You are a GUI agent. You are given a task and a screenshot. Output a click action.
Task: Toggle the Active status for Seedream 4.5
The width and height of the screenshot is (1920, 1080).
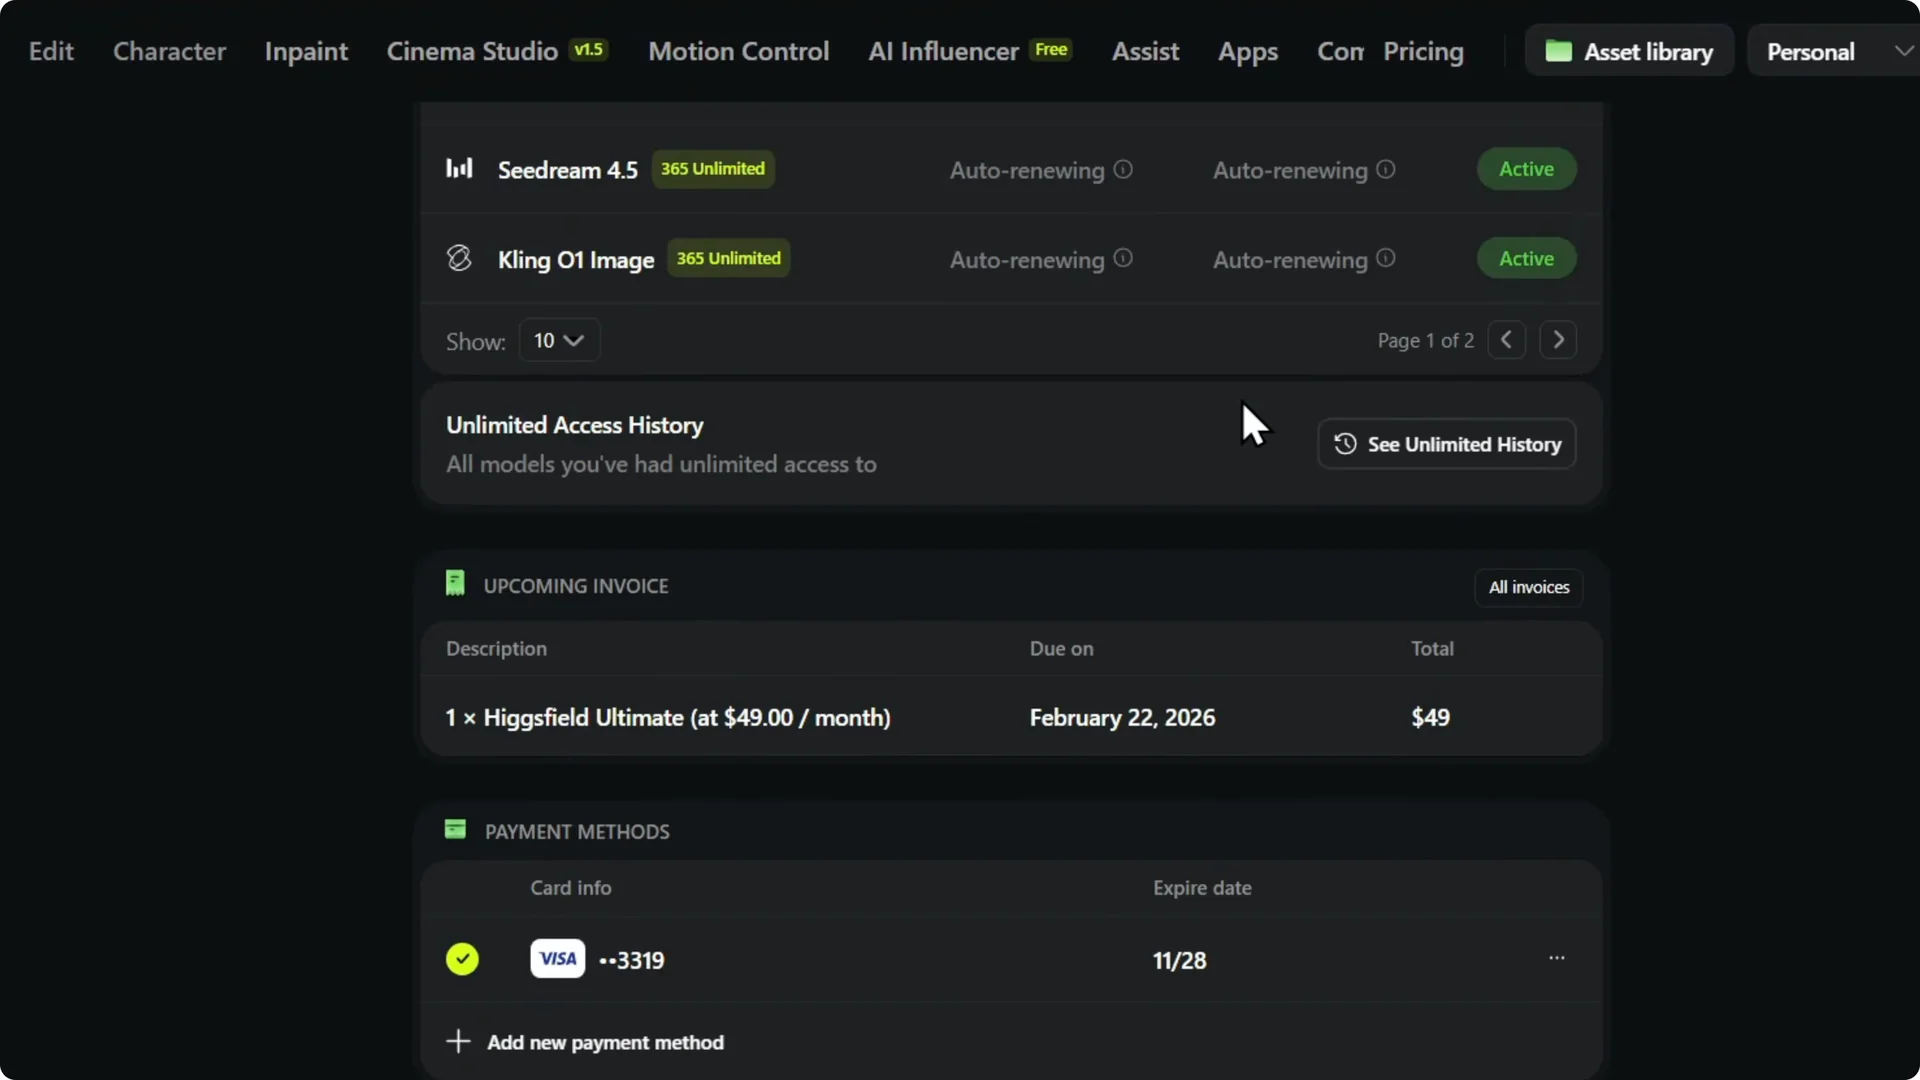[x=1527, y=169]
